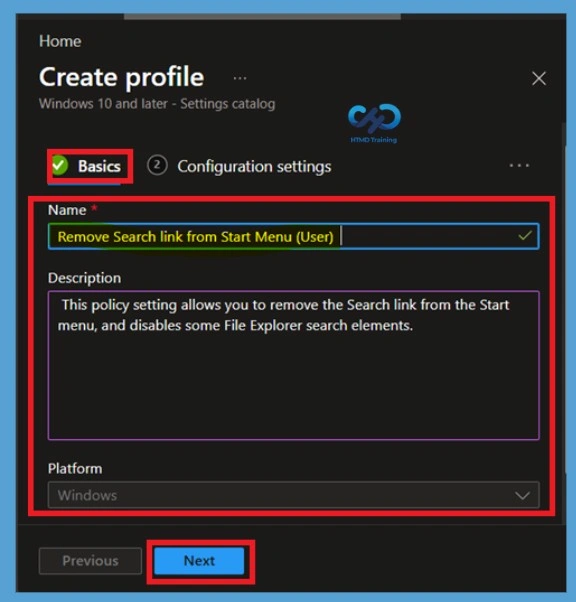Close the Create profile pane

[x=539, y=78]
